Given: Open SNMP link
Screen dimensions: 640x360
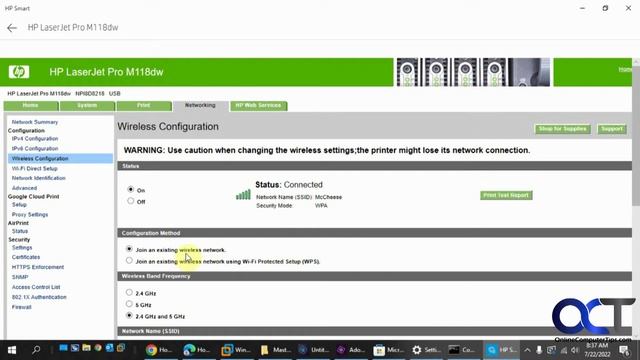Looking at the screenshot, I should [20, 277].
